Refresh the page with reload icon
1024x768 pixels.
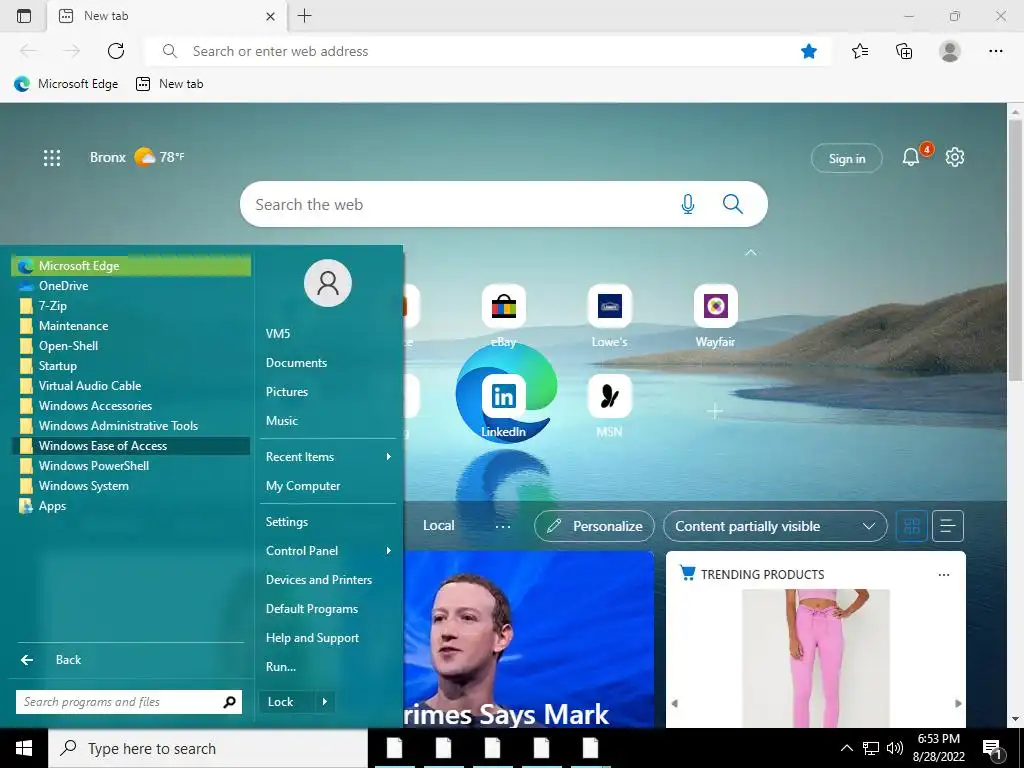point(116,51)
